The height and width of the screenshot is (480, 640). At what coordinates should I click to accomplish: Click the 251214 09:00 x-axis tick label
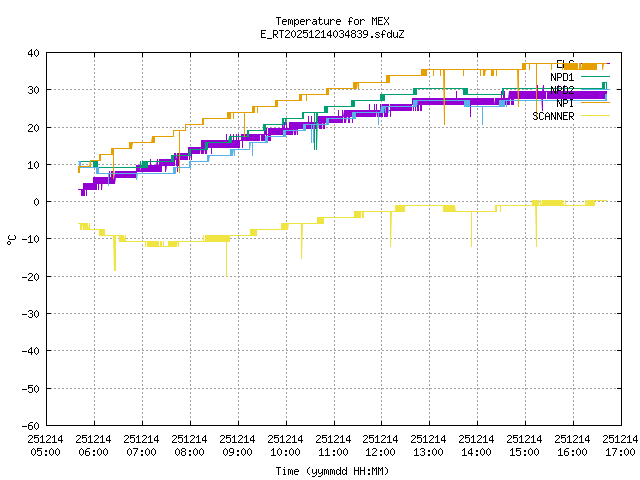(x=237, y=444)
